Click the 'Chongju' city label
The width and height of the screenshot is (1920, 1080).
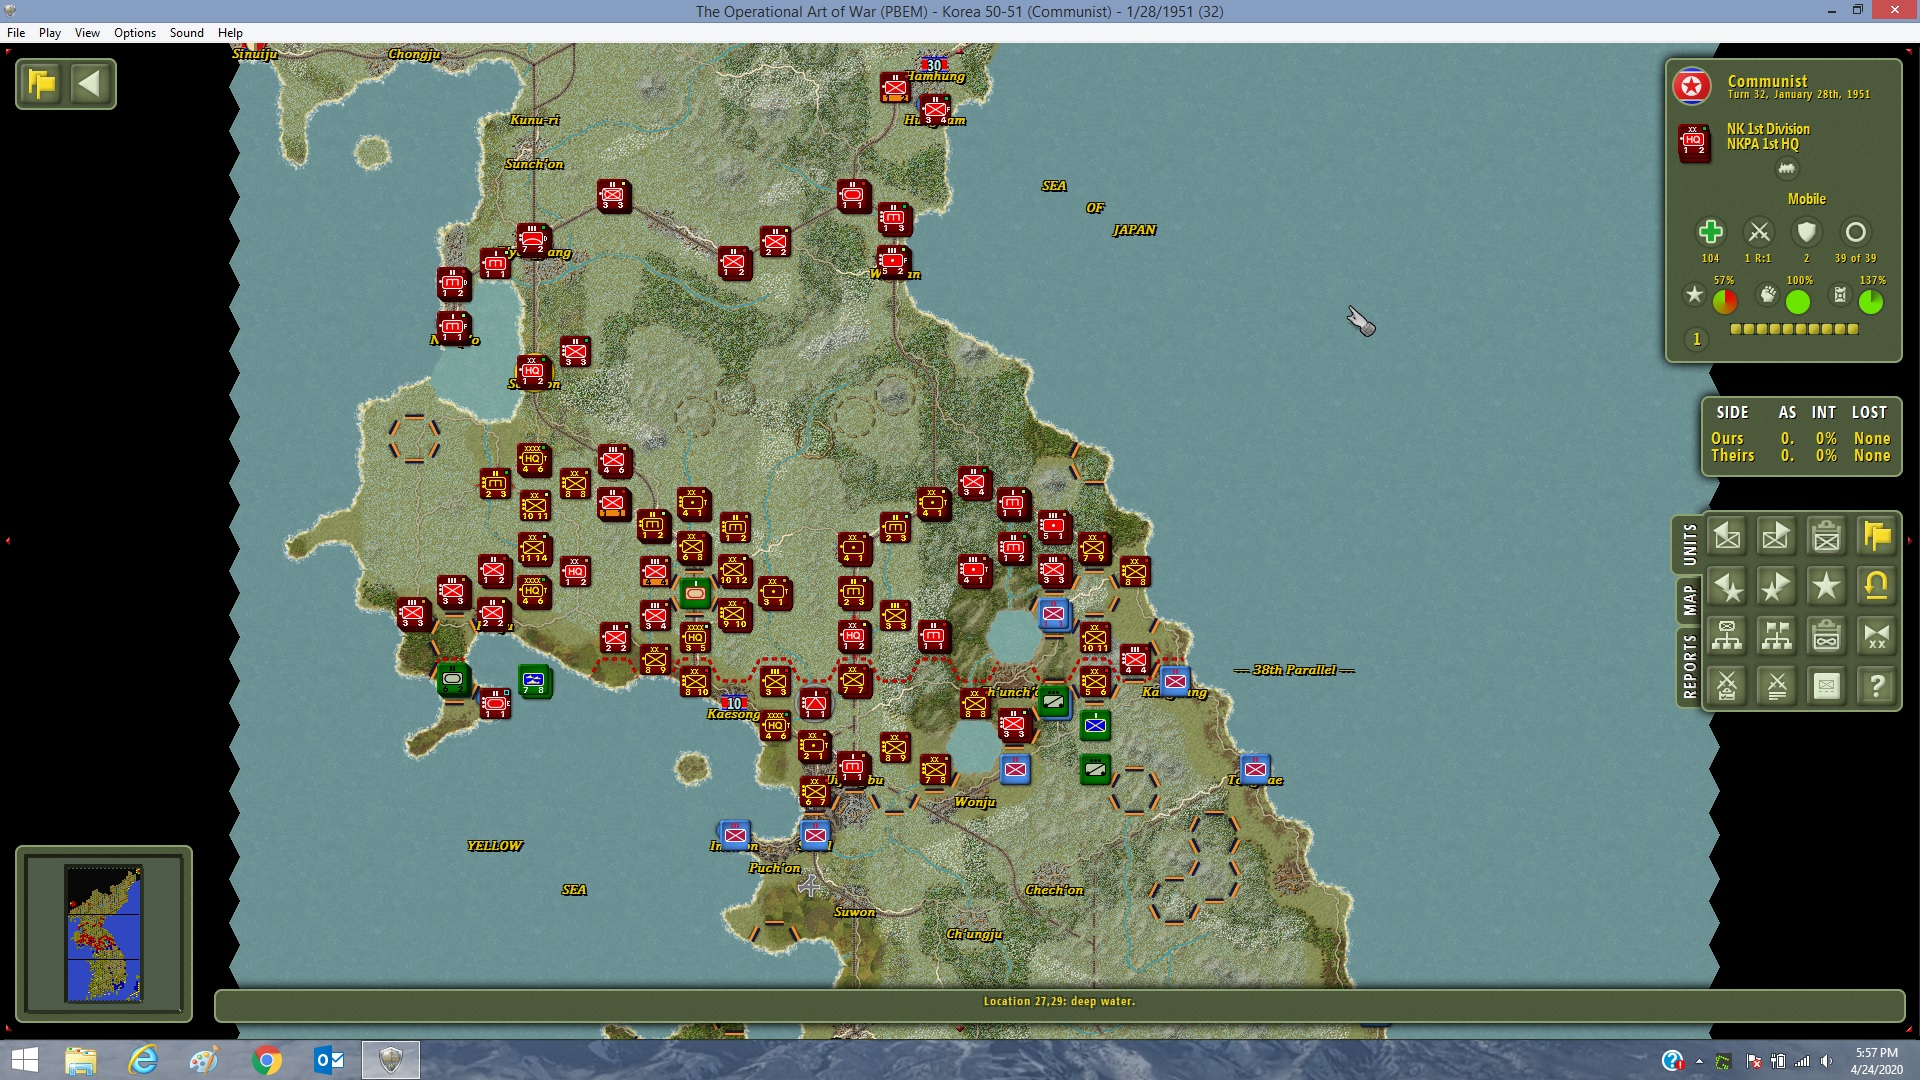pos(414,54)
